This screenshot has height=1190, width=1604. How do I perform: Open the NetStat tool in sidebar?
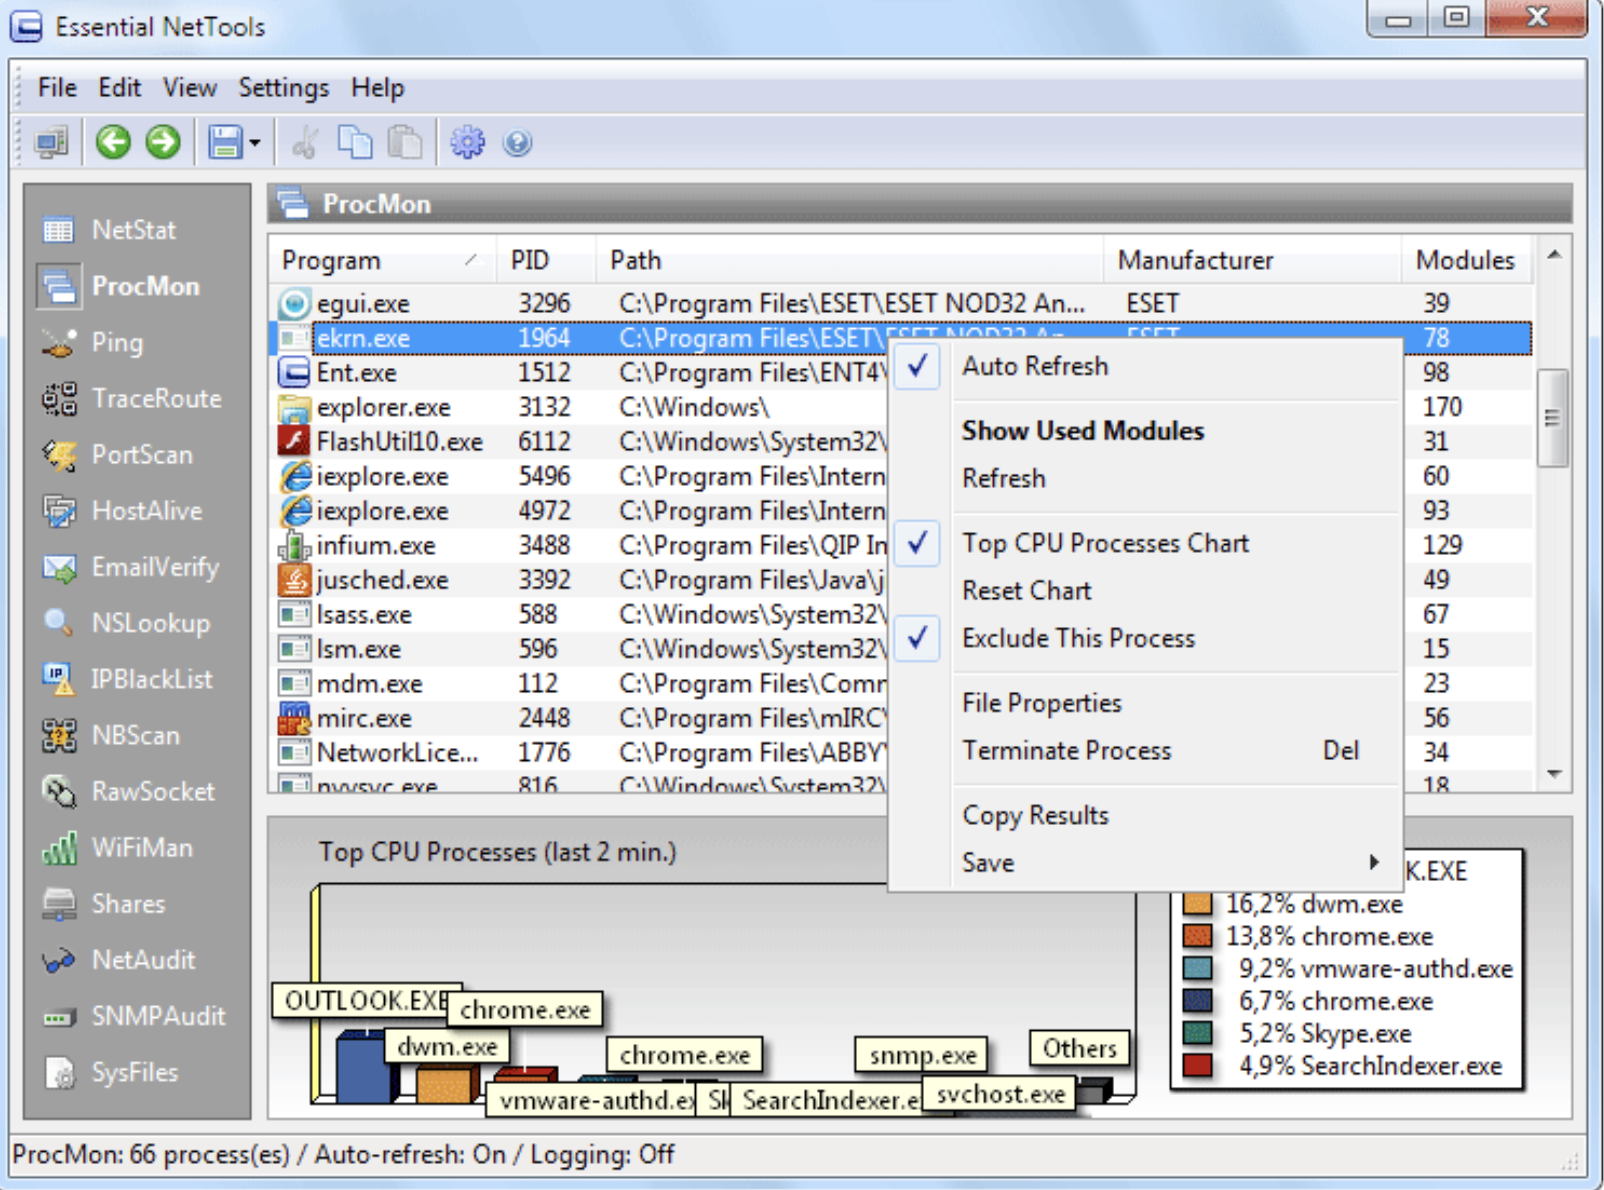coord(110,230)
